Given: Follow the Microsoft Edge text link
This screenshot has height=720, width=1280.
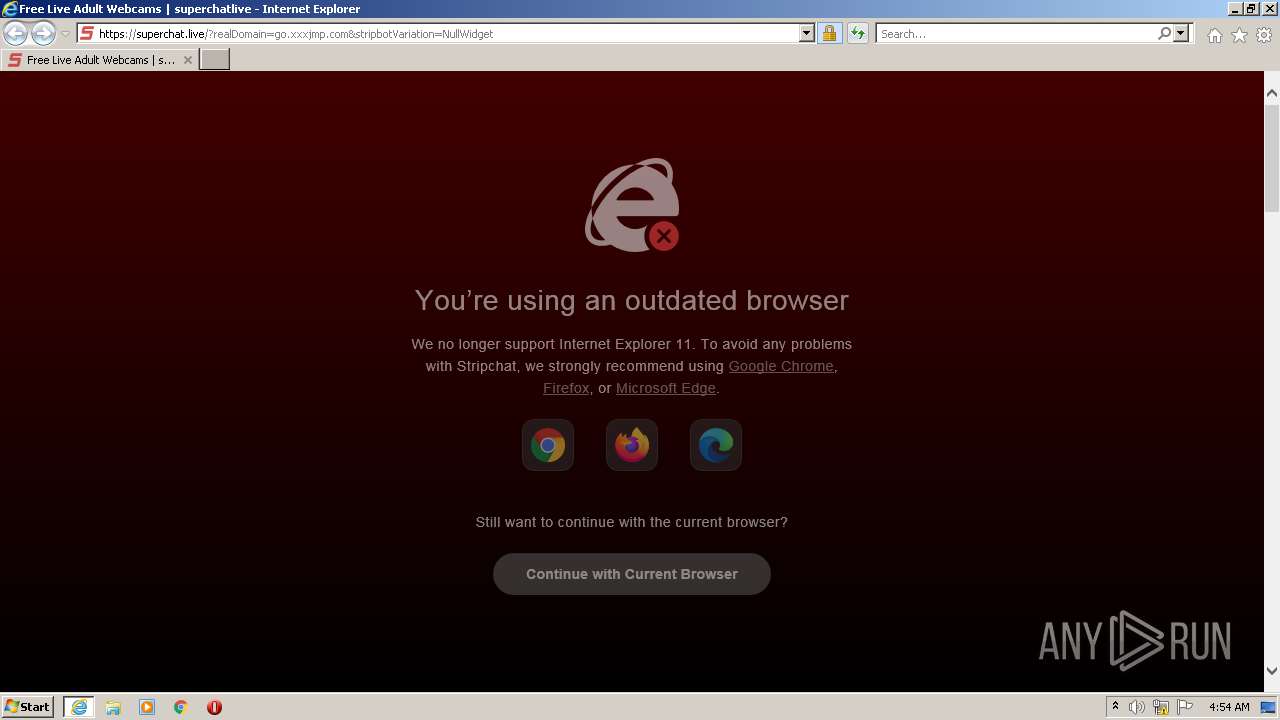Looking at the screenshot, I should point(666,388).
